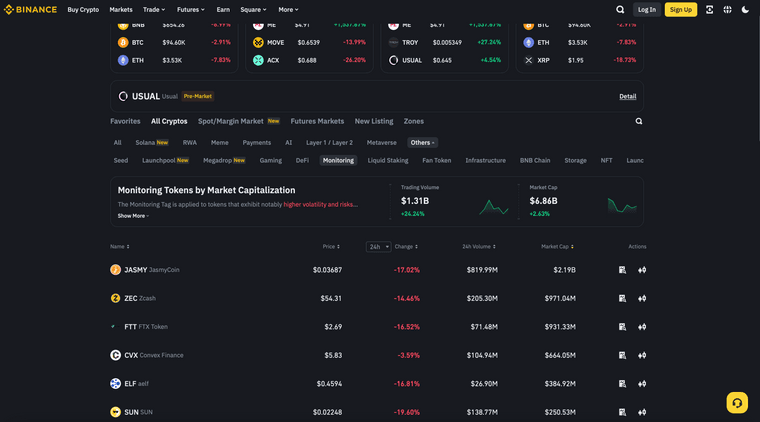Select the Gaming subcategory filter
The width and height of the screenshot is (760, 422).
(x=270, y=160)
